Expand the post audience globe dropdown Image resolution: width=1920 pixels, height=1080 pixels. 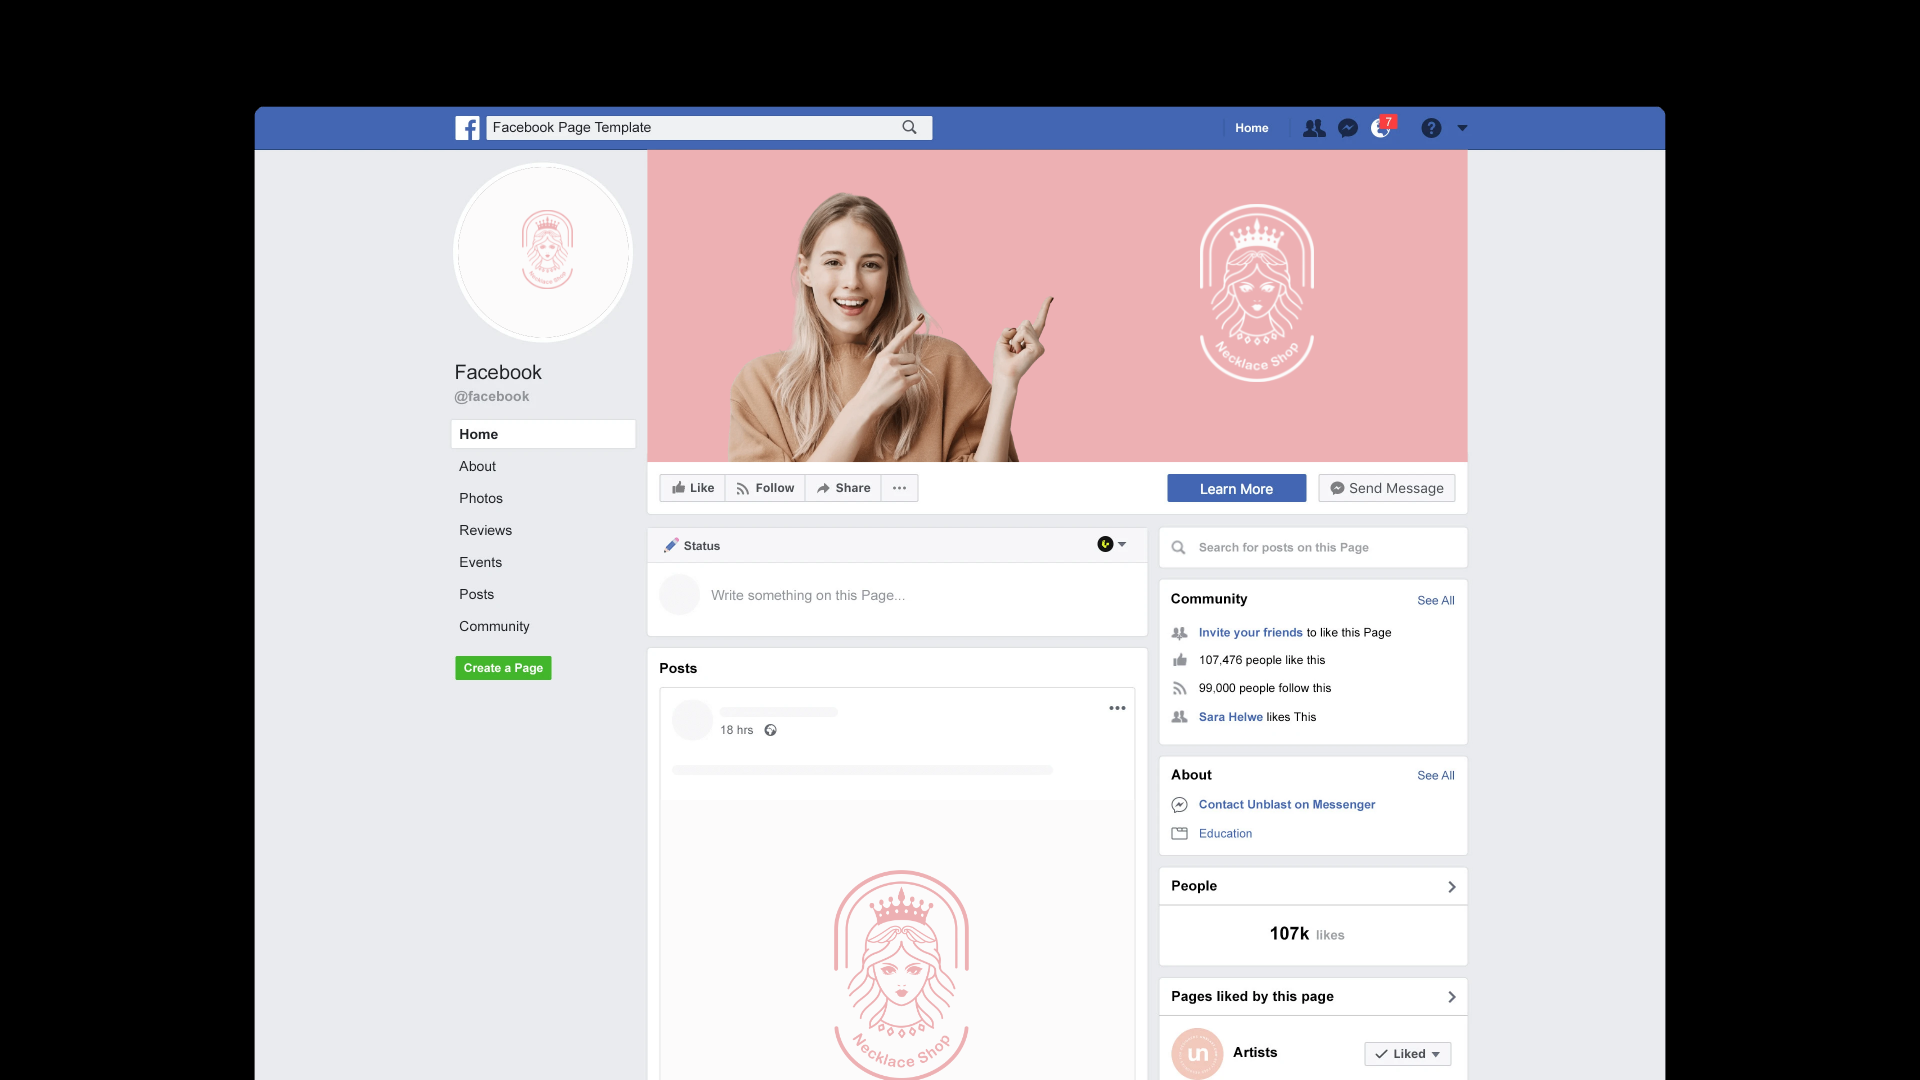[x=1110, y=545]
